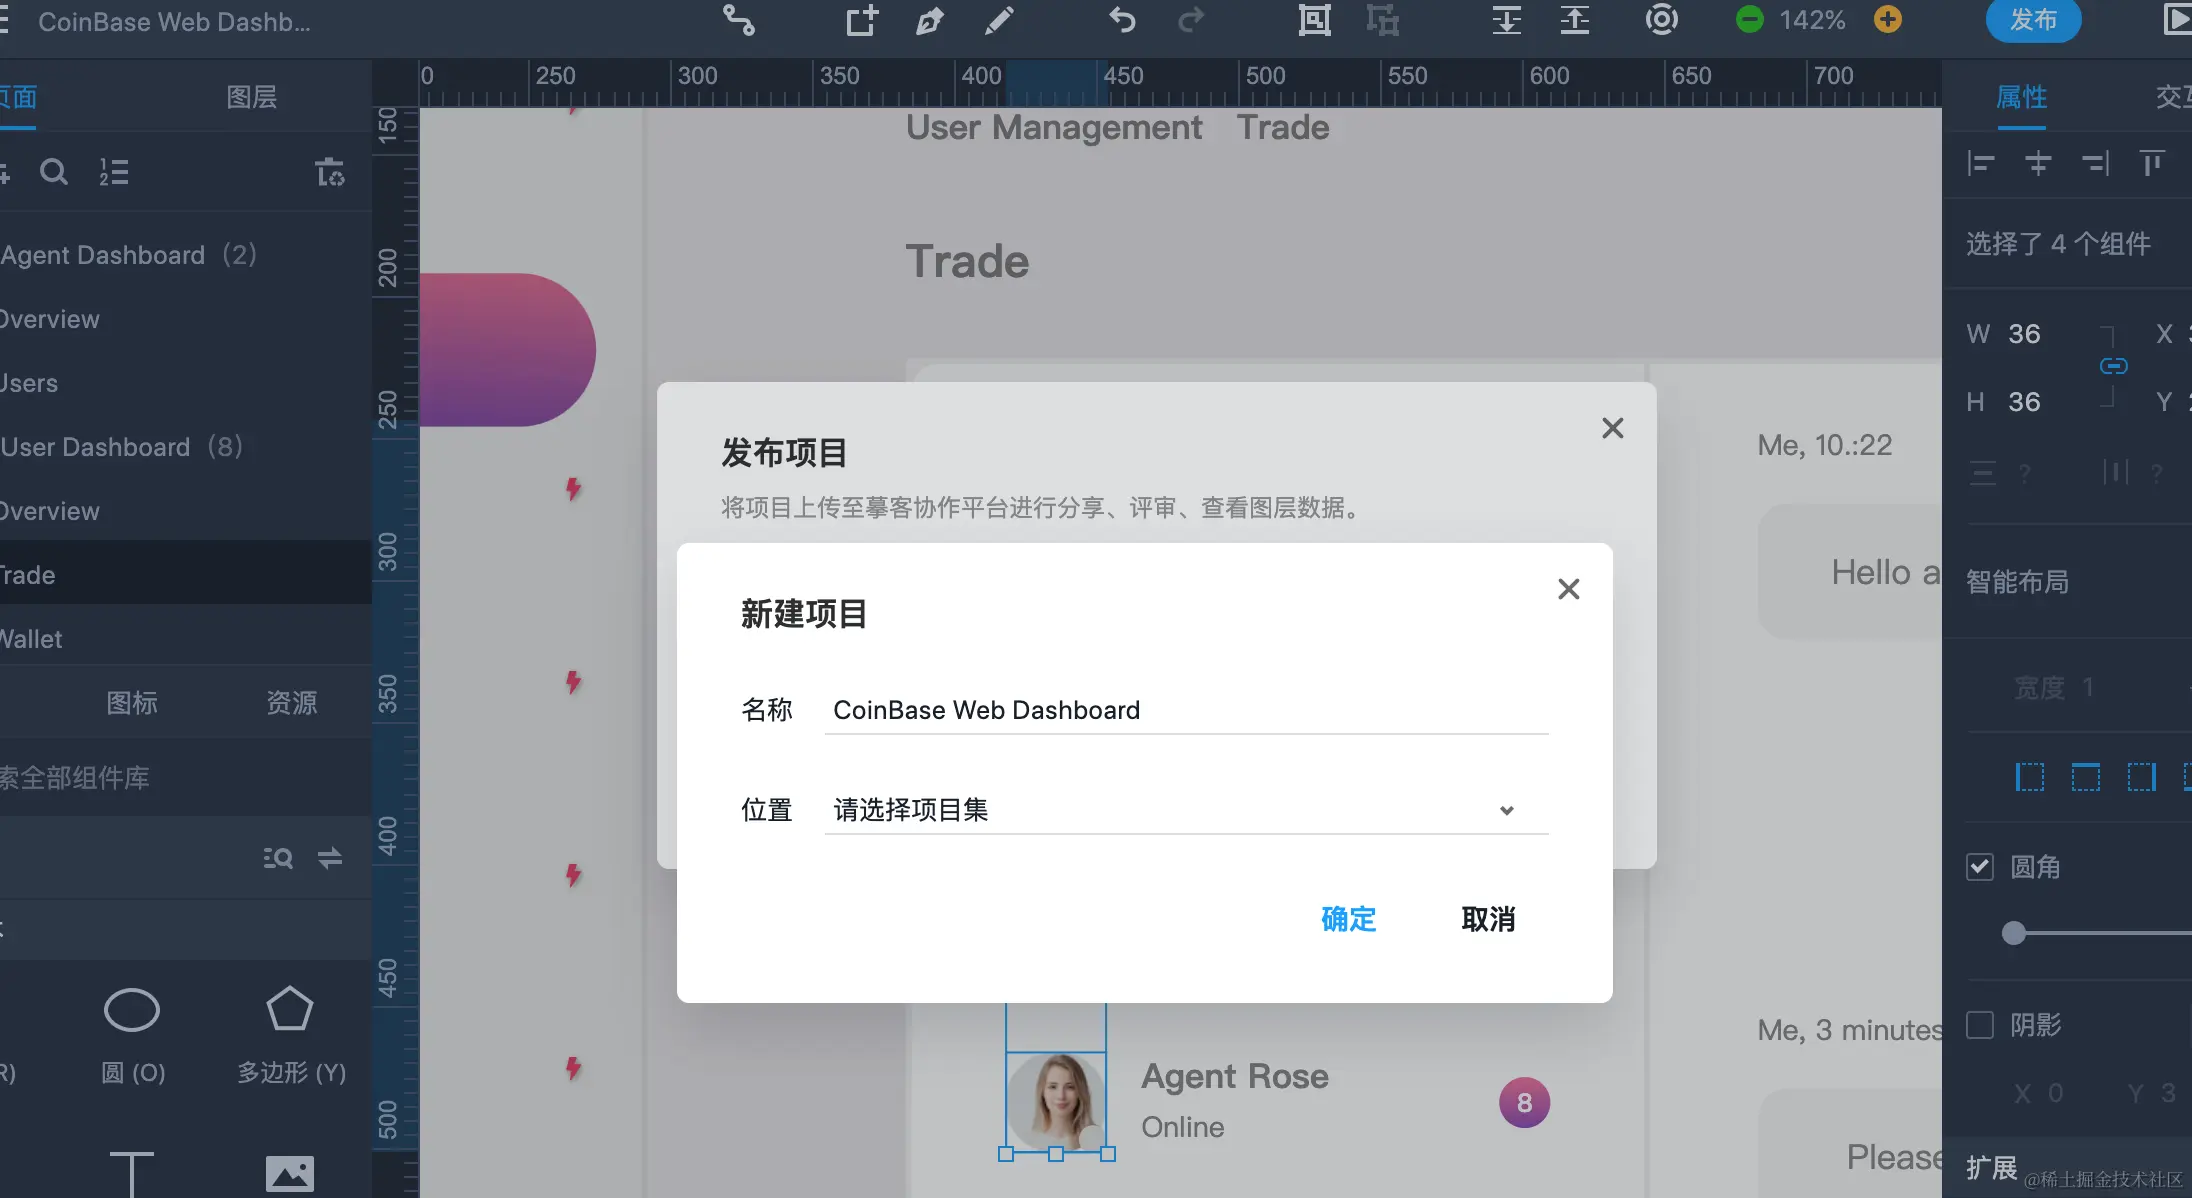Click the zoom out minus icon
Screen dimensions: 2192x1198
click(x=1750, y=20)
